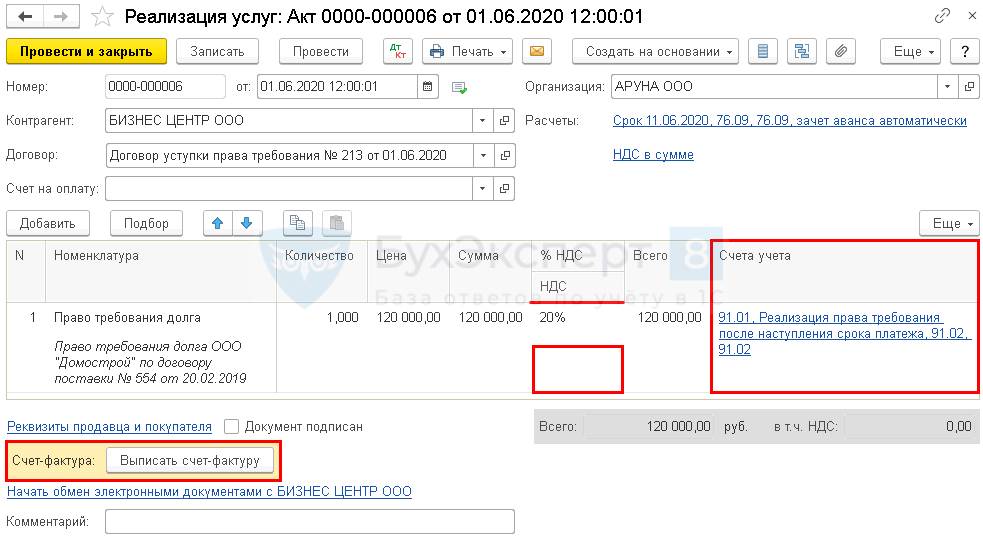983x536 pixels.
Task: Open Счет на оплату record icon
Action: (505, 188)
